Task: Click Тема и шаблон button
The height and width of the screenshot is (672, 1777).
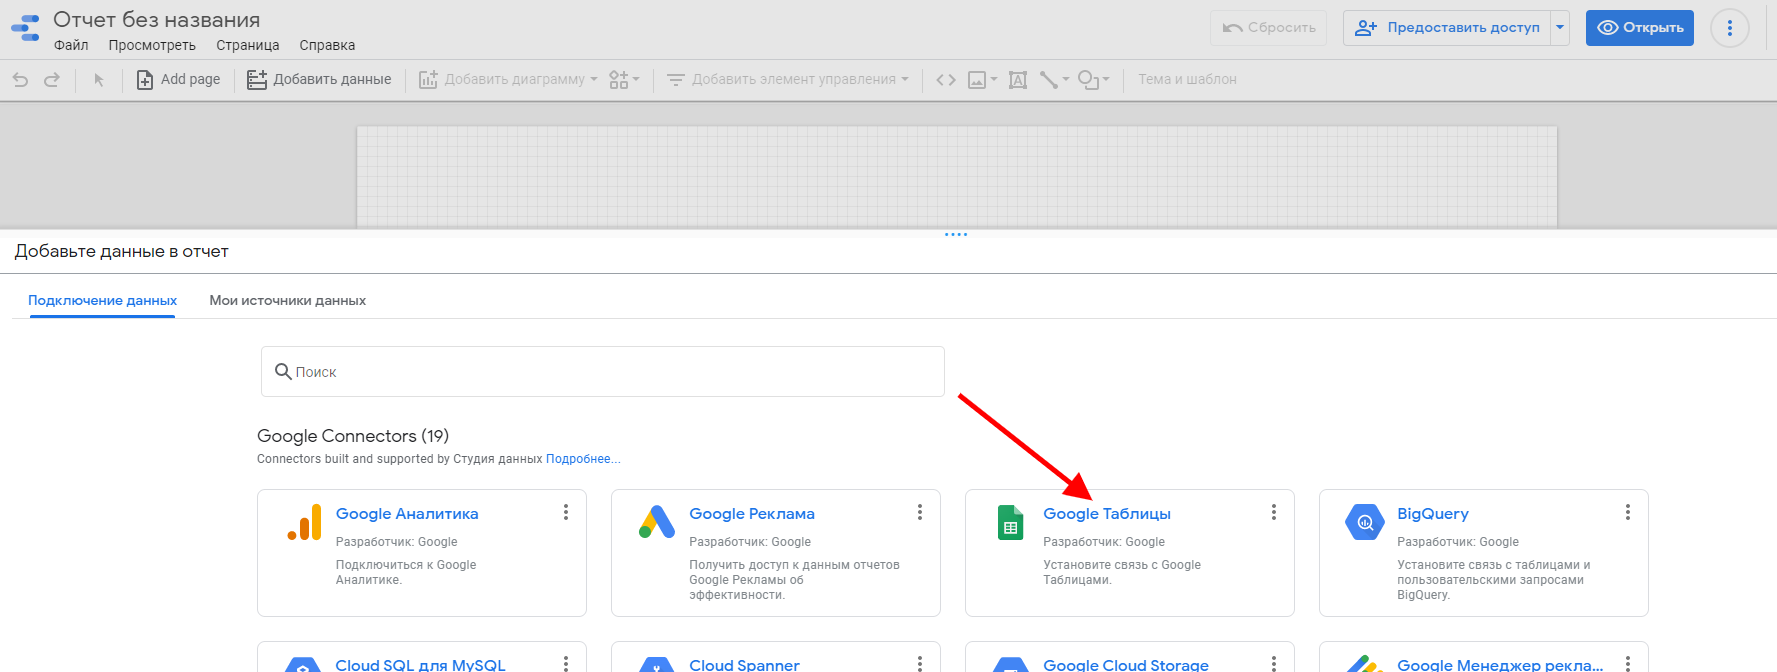Action: click(x=1187, y=79)
